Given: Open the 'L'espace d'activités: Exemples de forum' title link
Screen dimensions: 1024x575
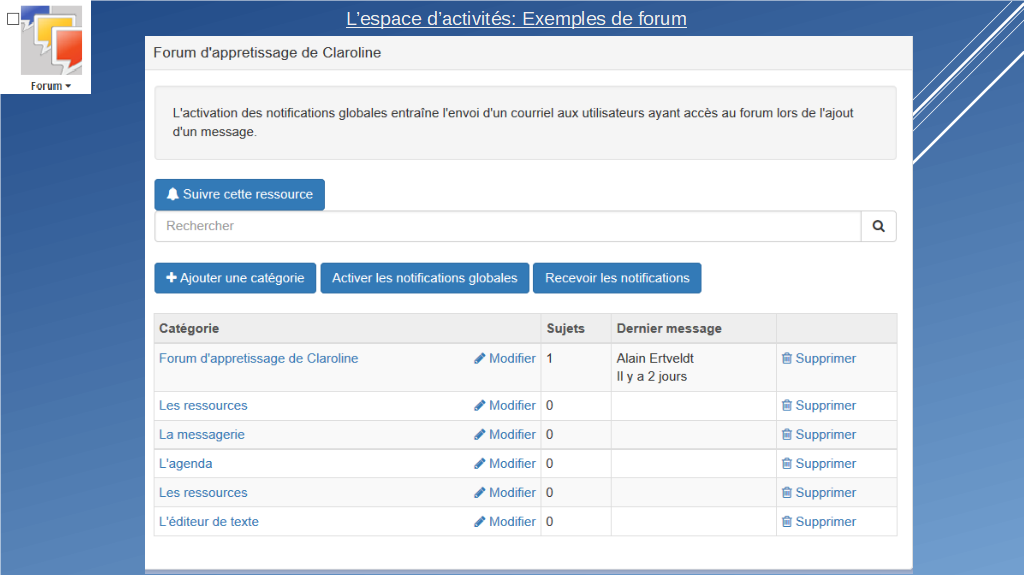Looking at the screenshot, I should (516, 18).
